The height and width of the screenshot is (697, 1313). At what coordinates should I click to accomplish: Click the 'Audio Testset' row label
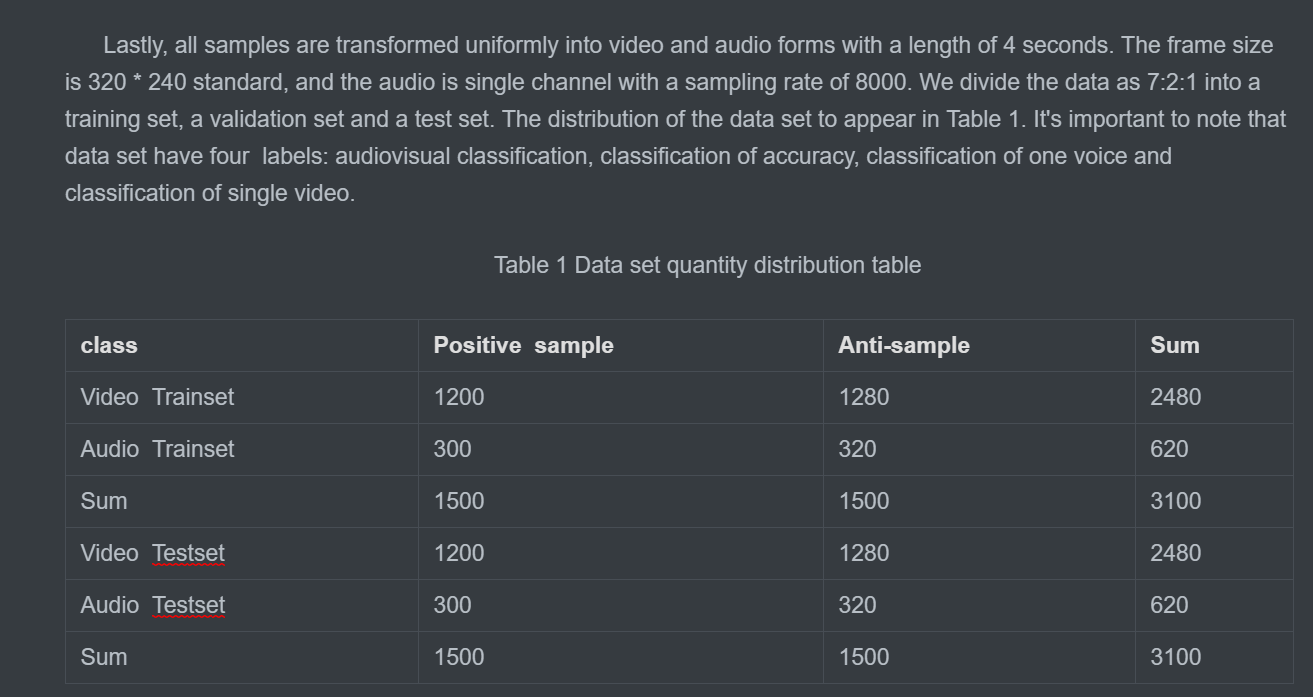coord(153,605)
